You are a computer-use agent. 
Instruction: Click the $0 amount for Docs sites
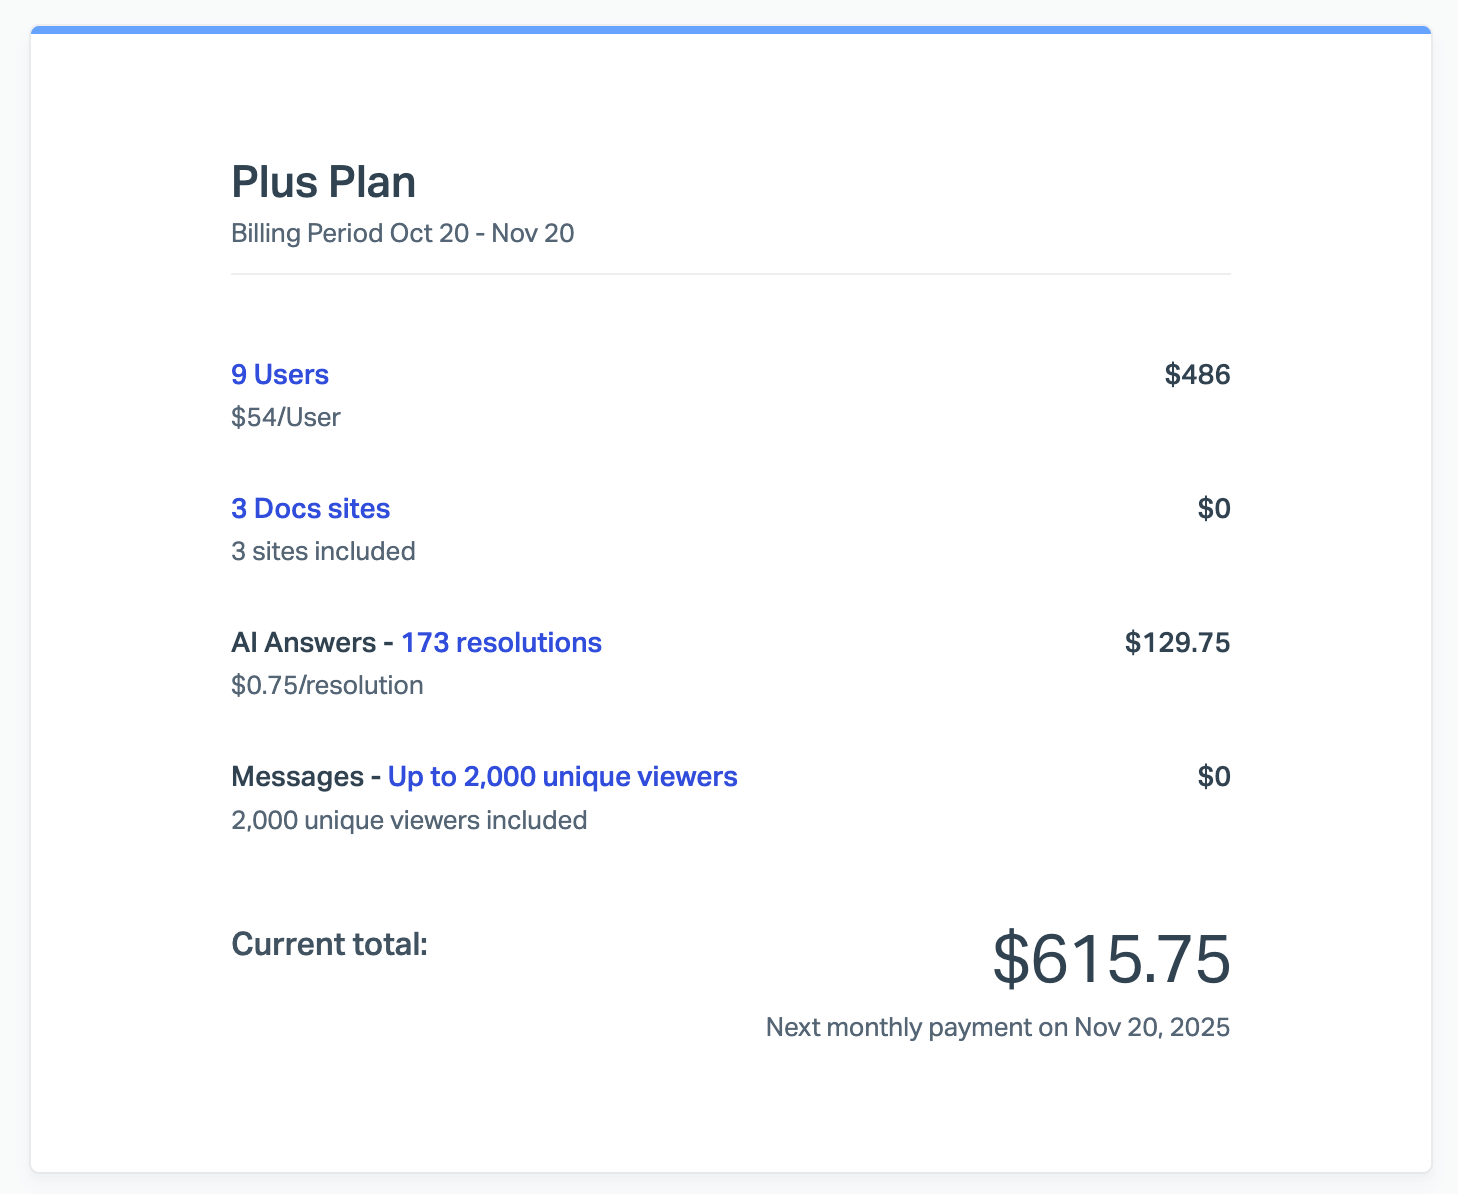click(x=1214, y=509)
